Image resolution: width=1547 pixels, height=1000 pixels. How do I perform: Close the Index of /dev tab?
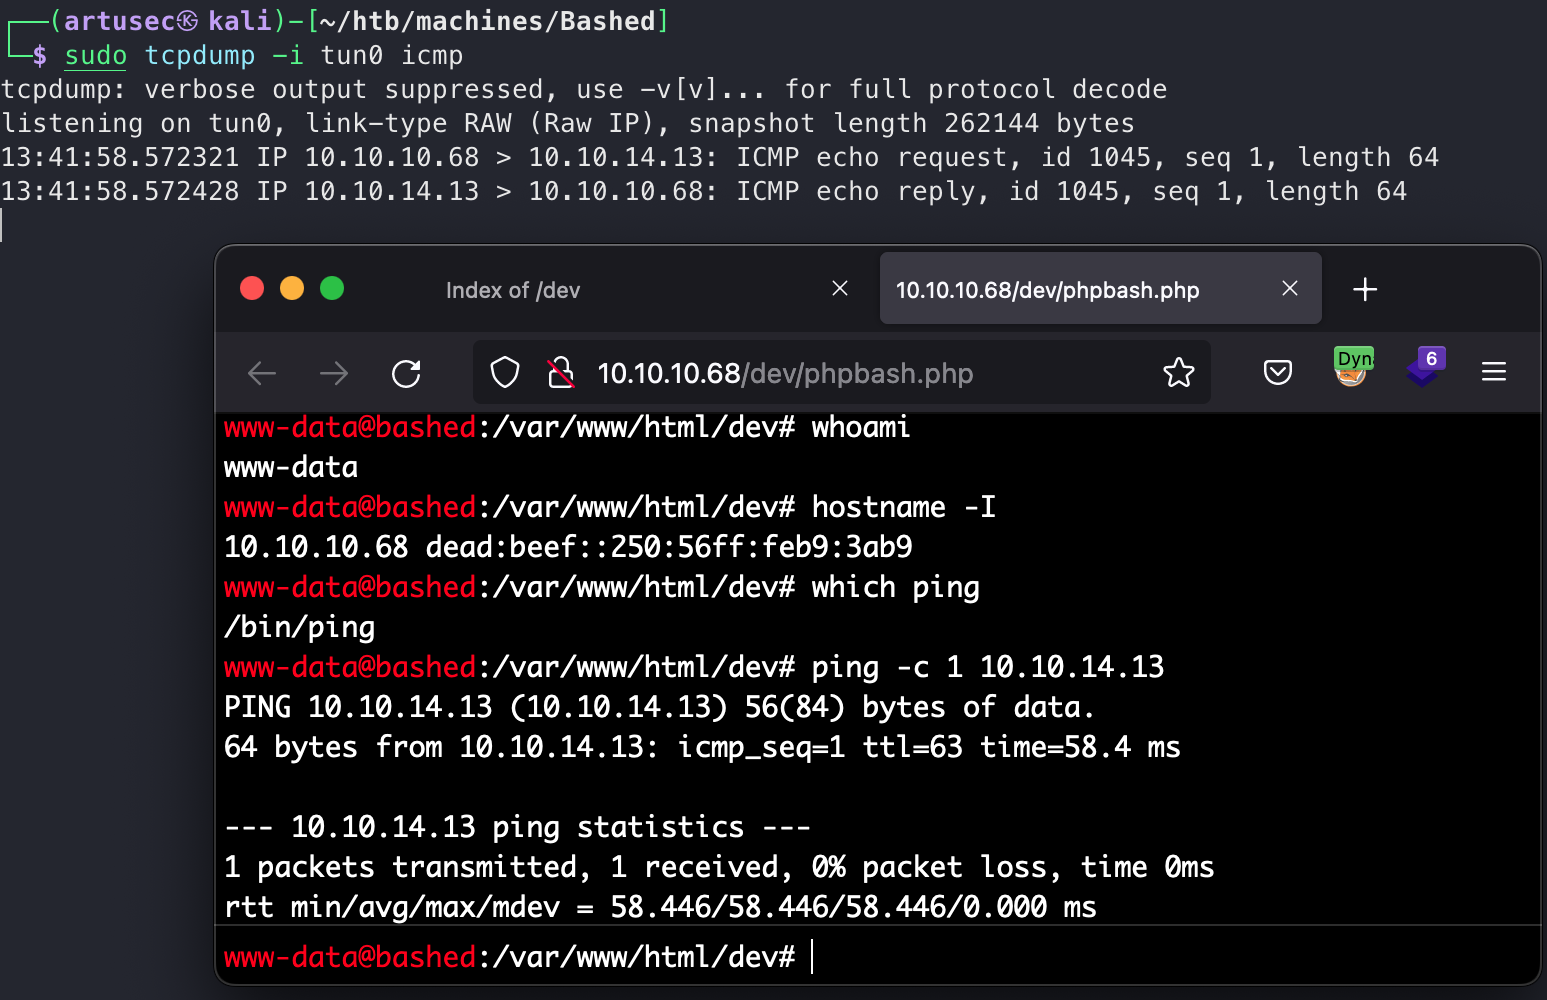point(840,289)
